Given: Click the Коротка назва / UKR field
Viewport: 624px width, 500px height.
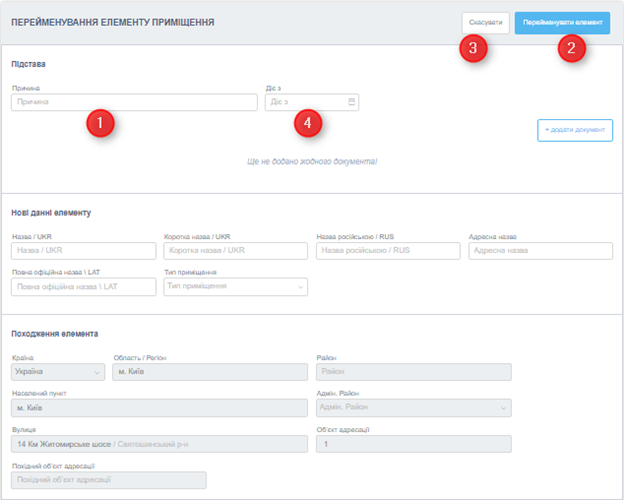Looking at the screenshot, I should point(235,250).
